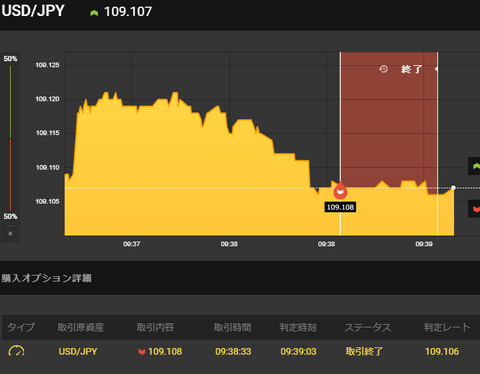Click the 109.105 price axis label

pyautogui.click(x=47, y=201)
